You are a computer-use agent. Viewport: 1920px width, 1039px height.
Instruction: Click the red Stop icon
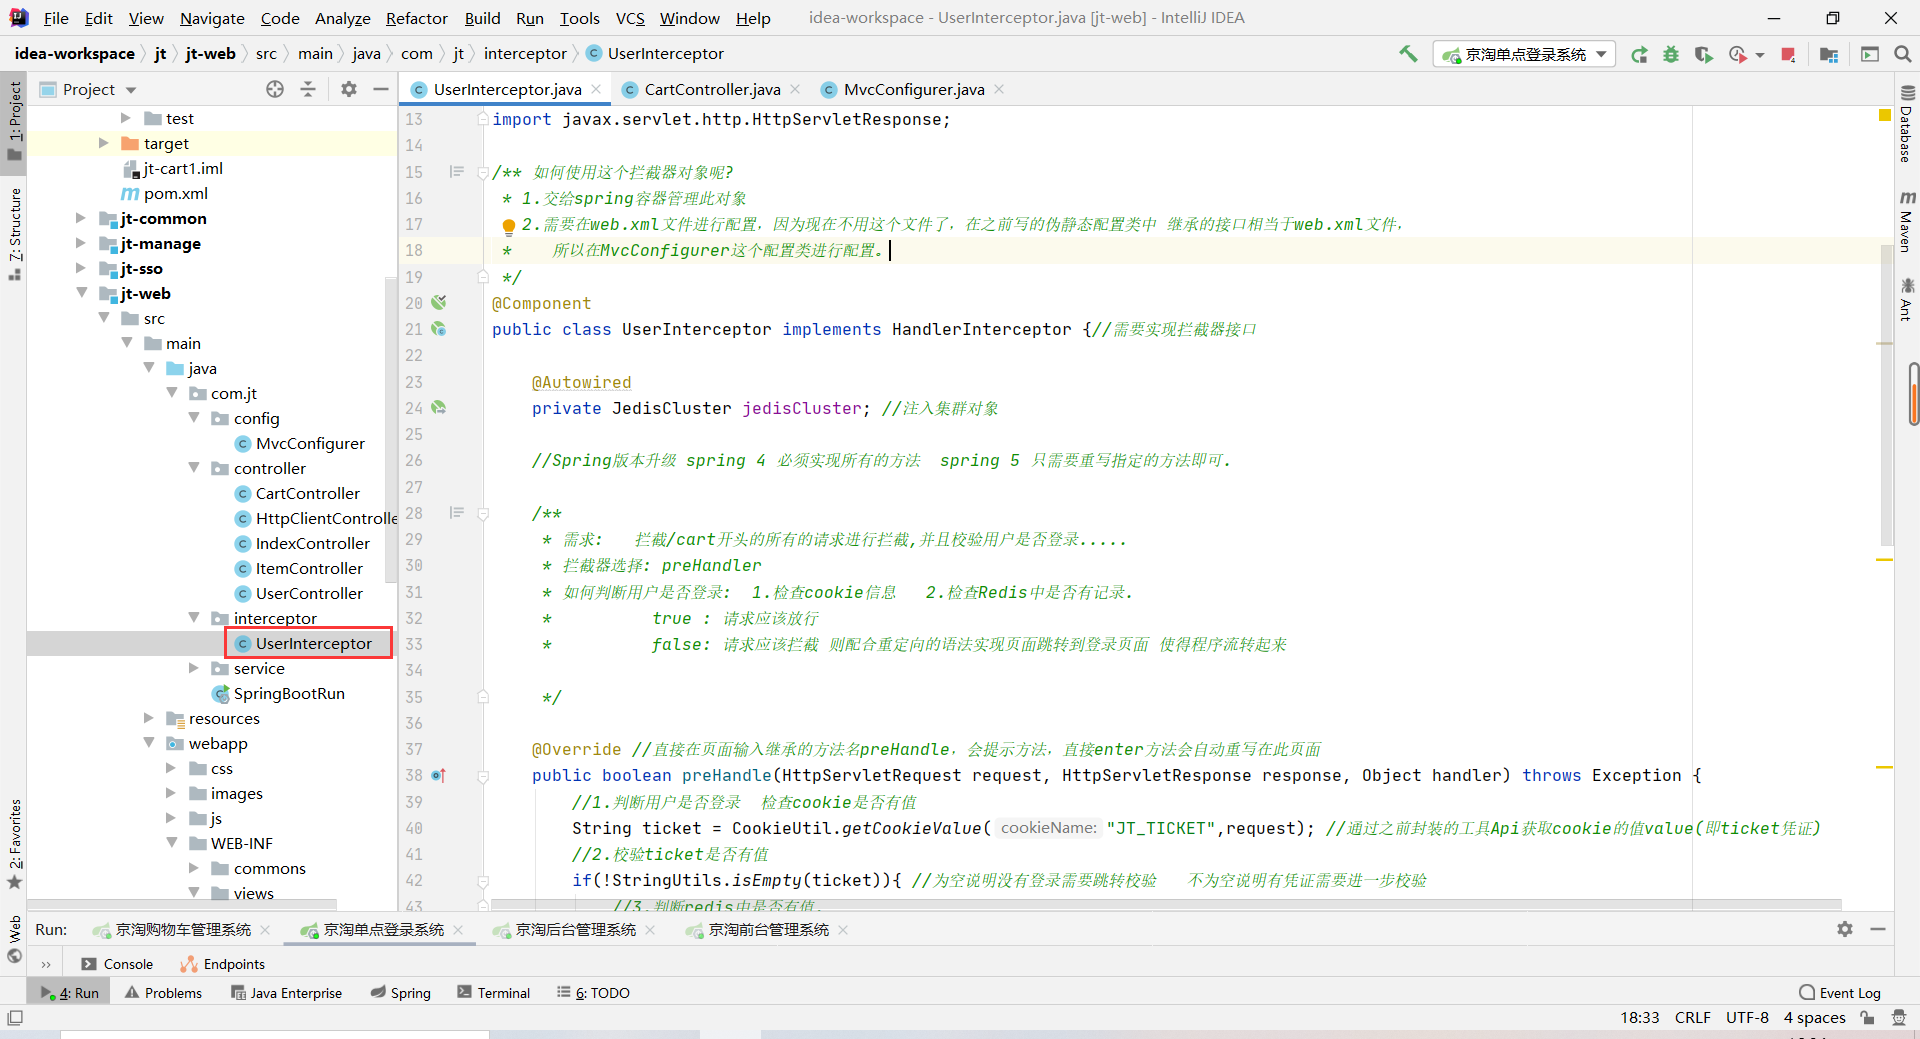pos(1788,55)
